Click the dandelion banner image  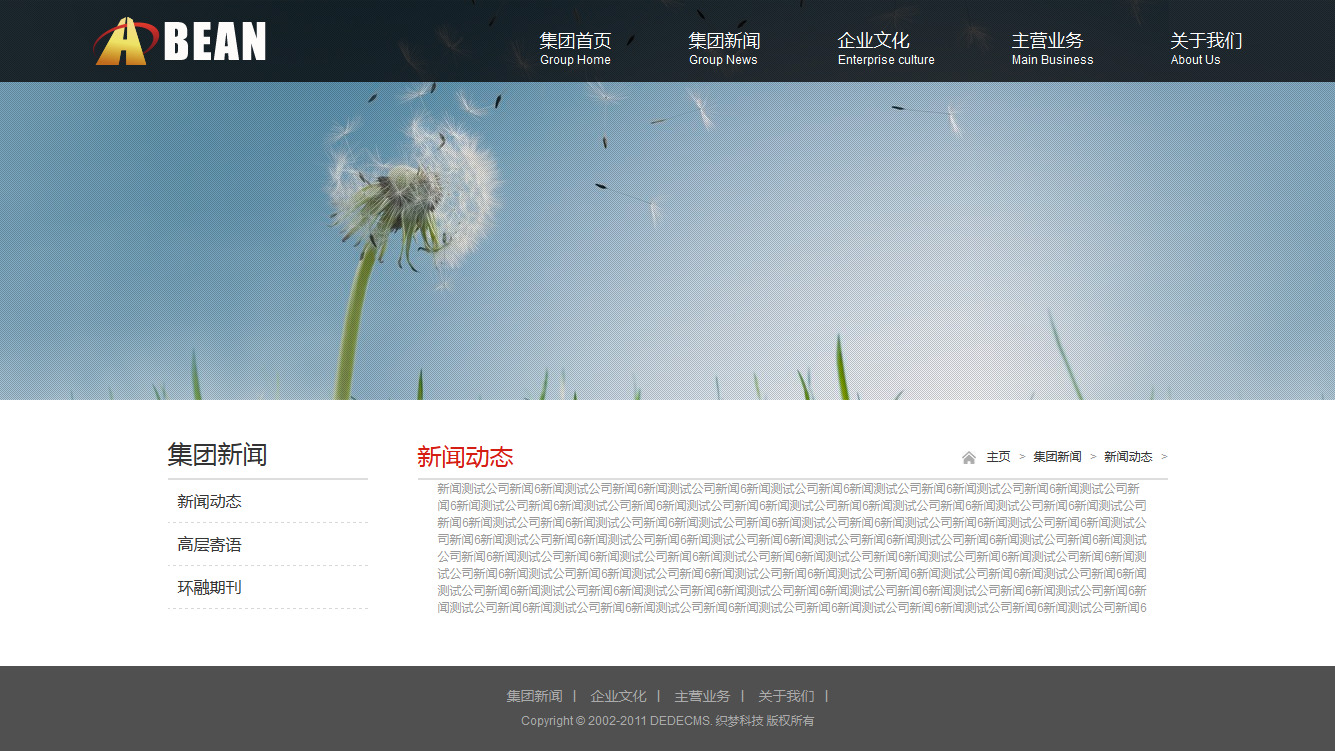pyautogui.click(x=667, y=240)
